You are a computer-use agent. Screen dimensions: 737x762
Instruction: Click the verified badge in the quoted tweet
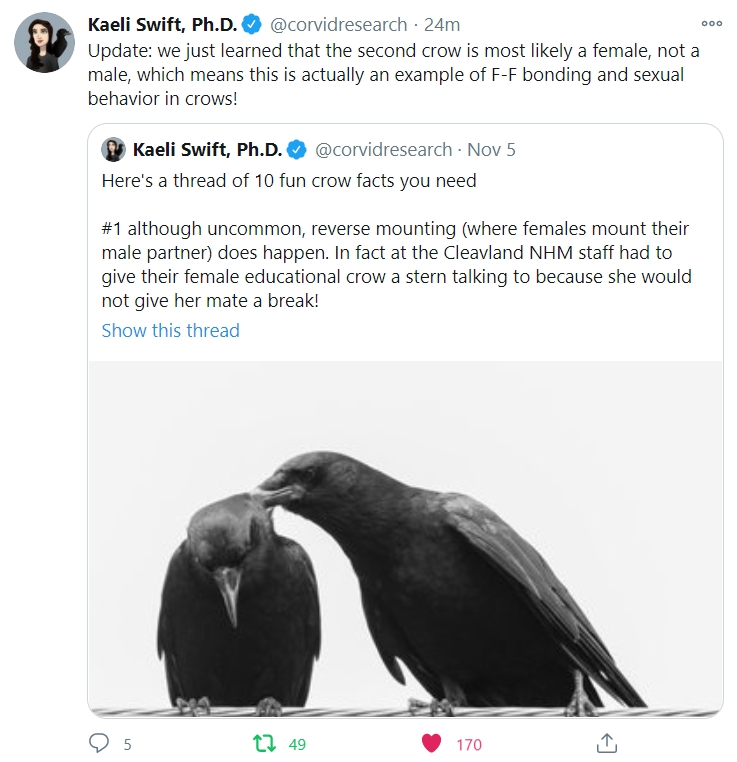coord(297,150)
